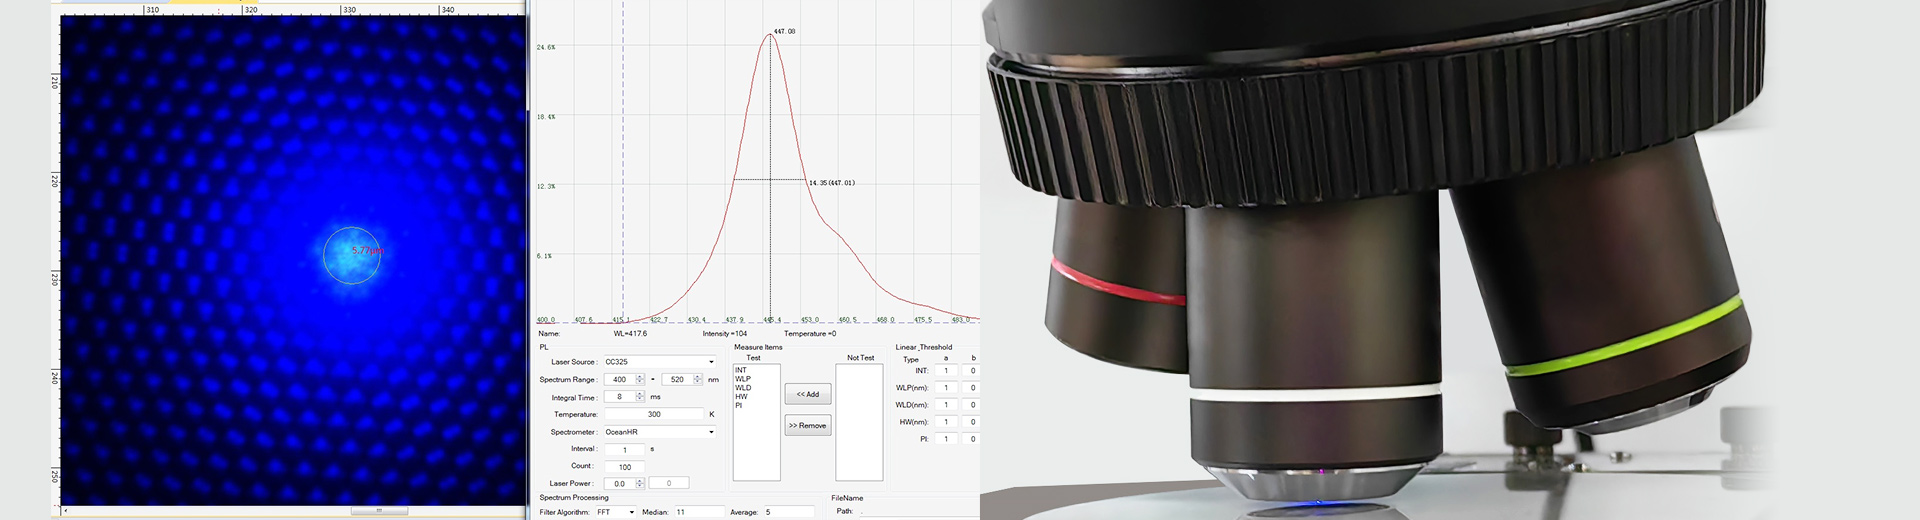Click the Spectrum Range end value stepper
Screen dimensions: 1920x520
pyautogui.click(x=697, y=380)
